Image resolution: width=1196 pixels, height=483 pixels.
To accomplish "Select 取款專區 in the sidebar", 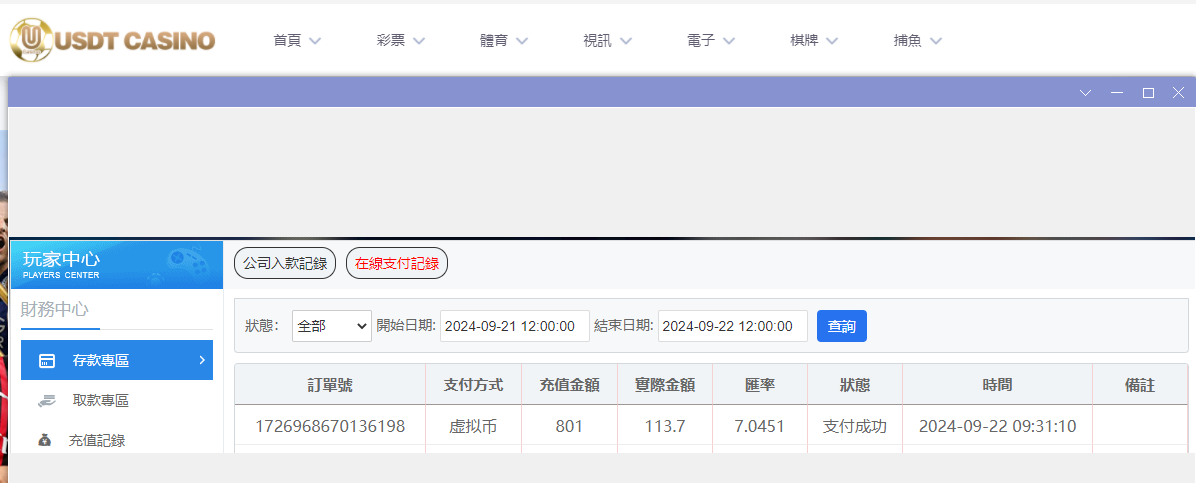I will pos(100,401).
